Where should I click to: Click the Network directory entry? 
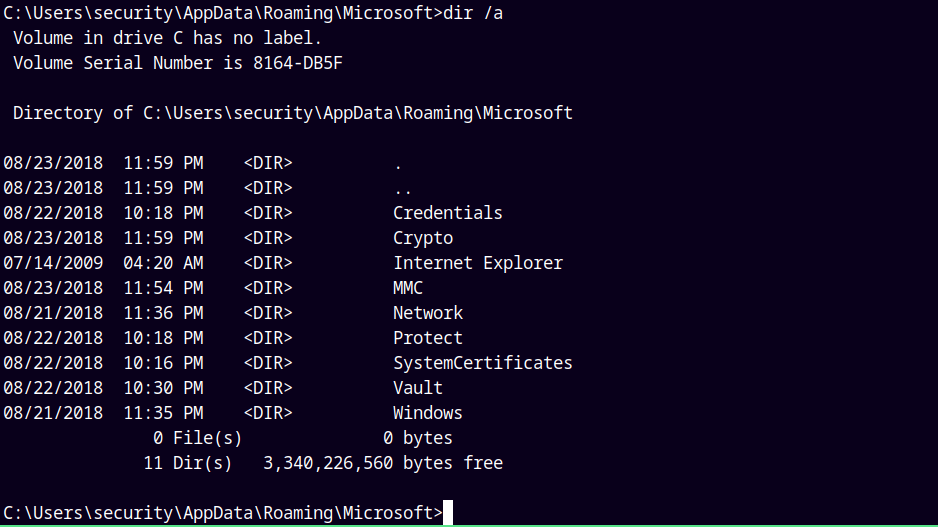tap(427, 313)
